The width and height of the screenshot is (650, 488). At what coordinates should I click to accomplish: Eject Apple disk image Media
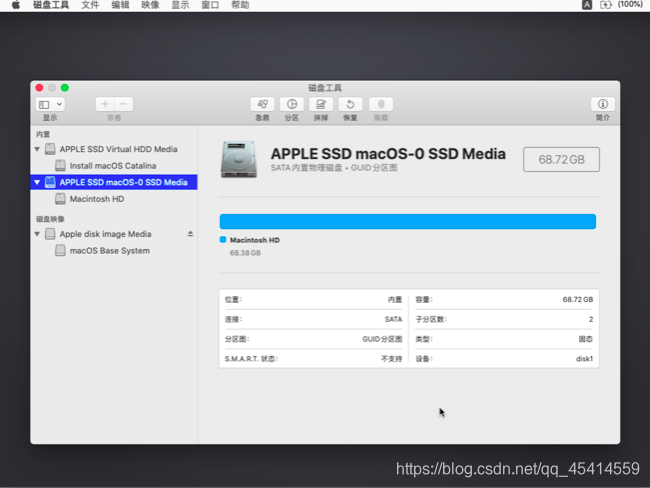click(x=190, y=234)
